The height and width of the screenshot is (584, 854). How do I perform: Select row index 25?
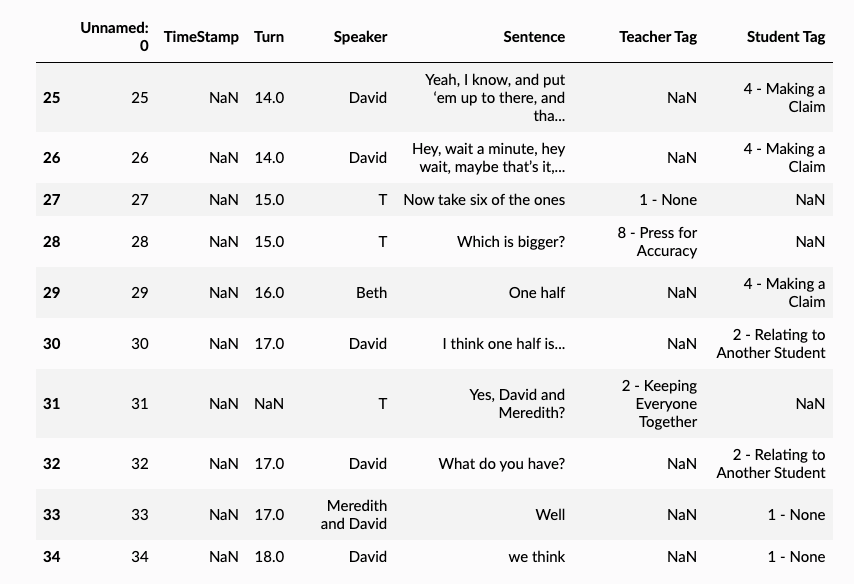click(x=52, y=98)
